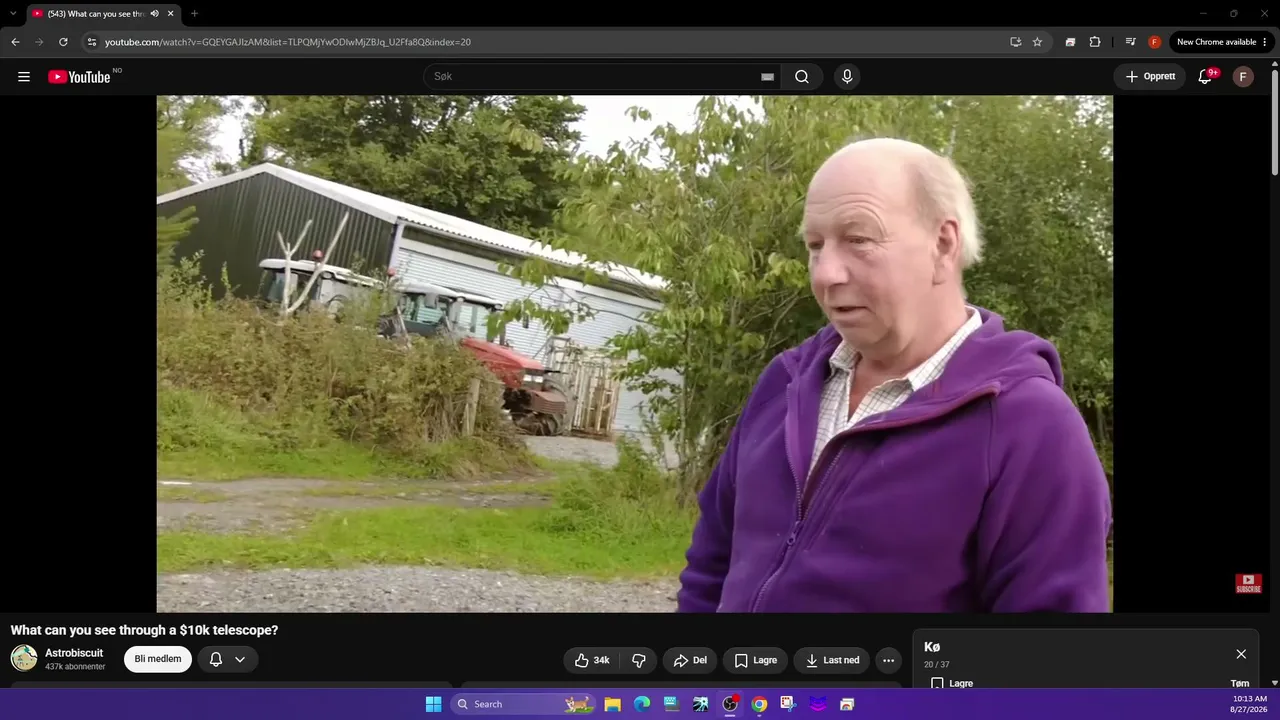Click the 20 / 37 queue counter
The width and height of the screenshot is (1280, 720).
point(937,665)
